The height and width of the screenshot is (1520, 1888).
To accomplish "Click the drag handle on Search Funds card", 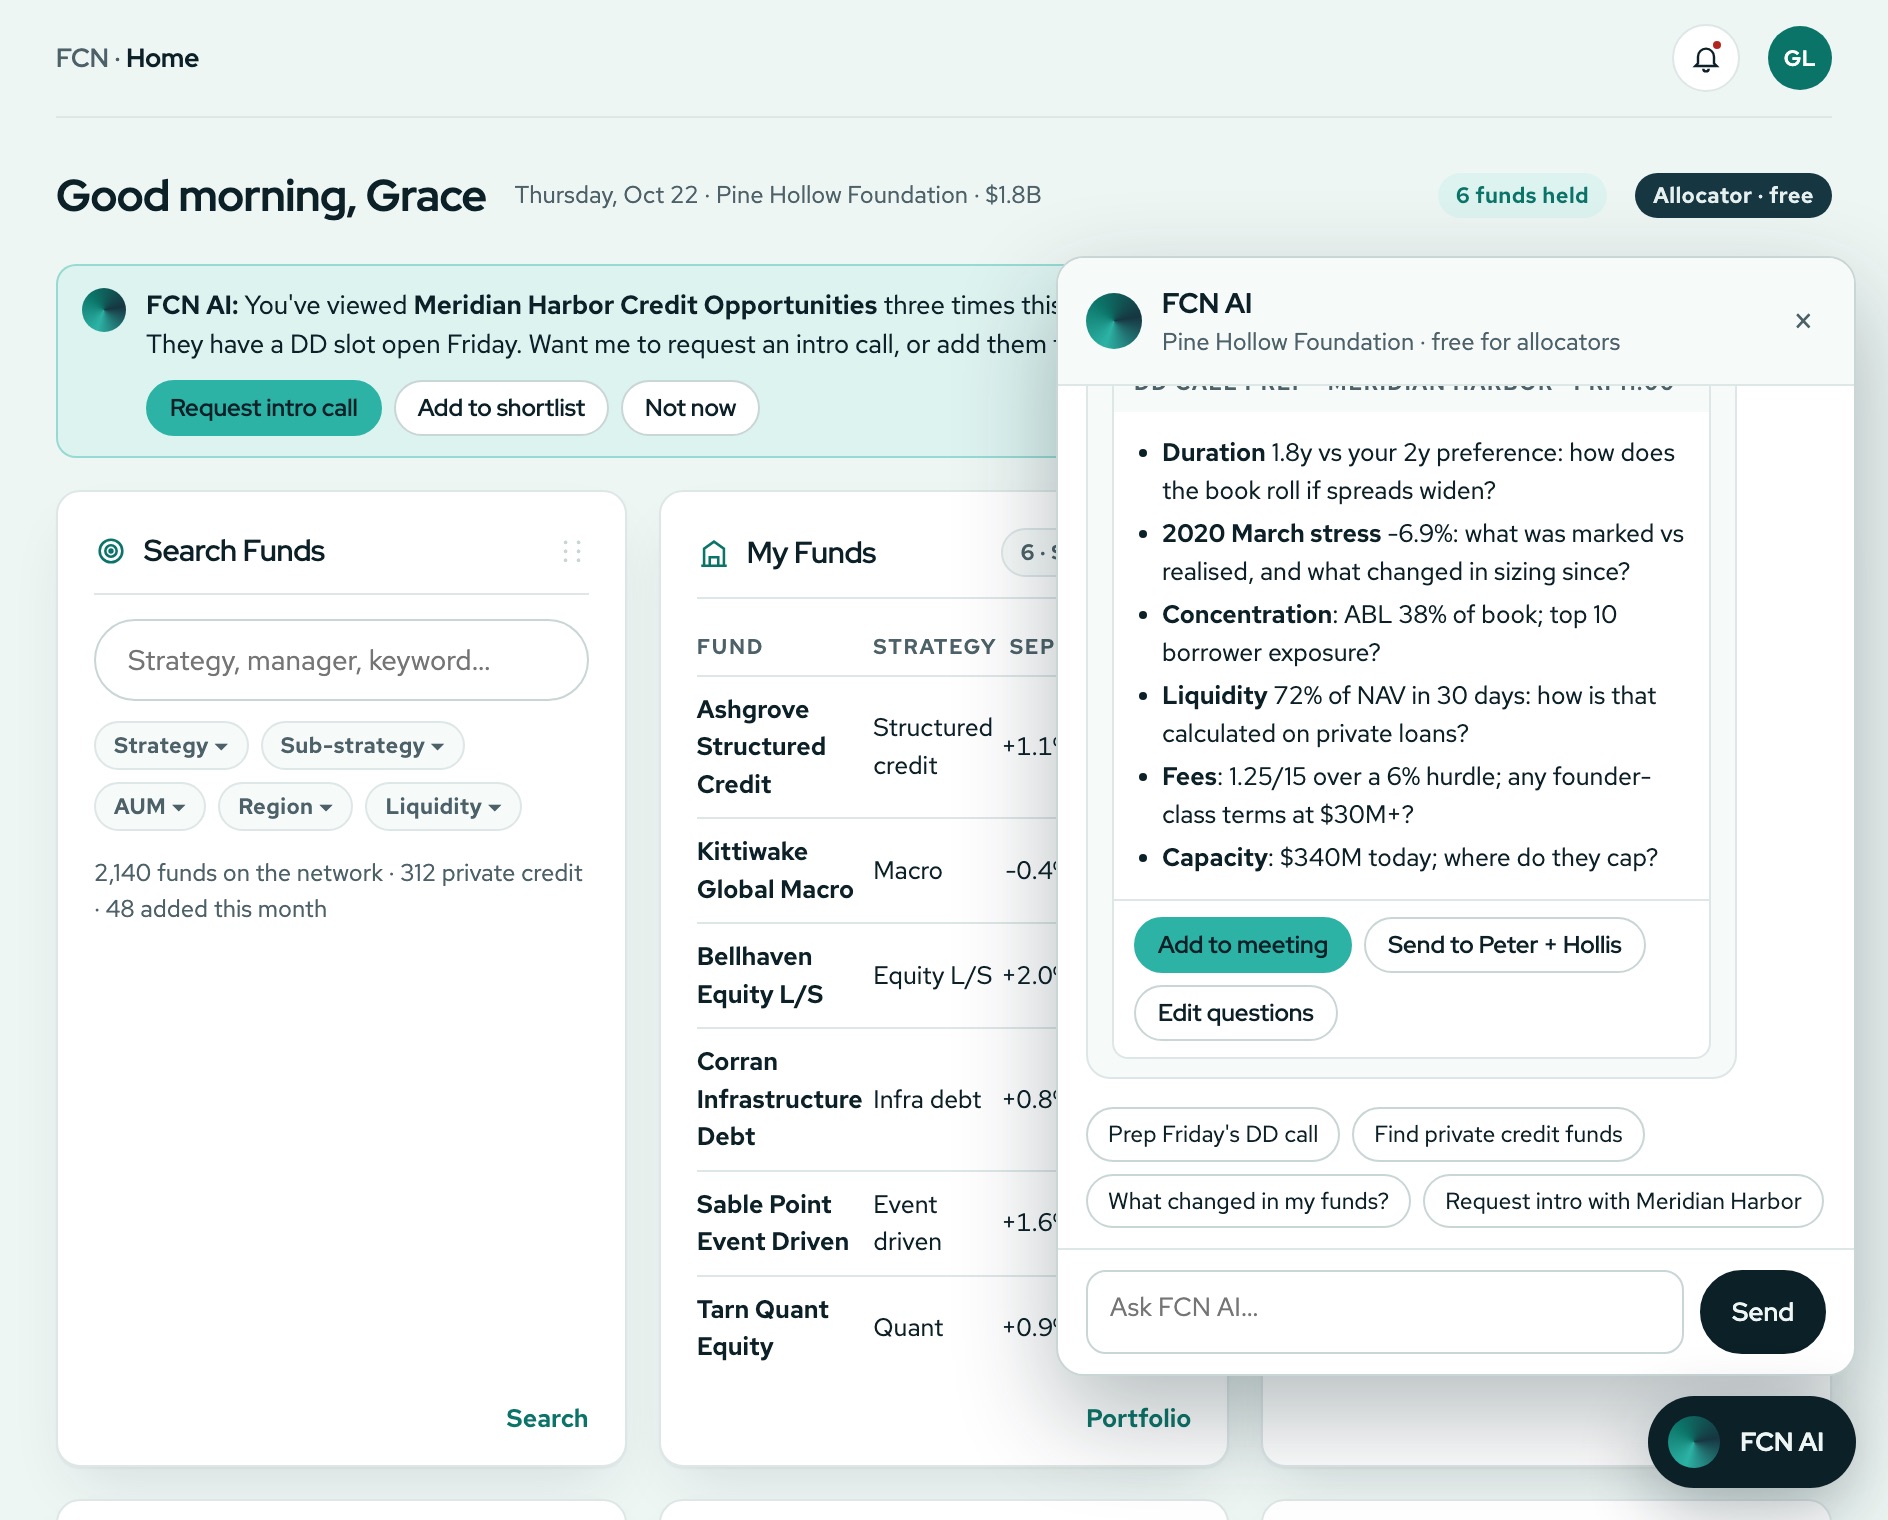I will [572, 551].
